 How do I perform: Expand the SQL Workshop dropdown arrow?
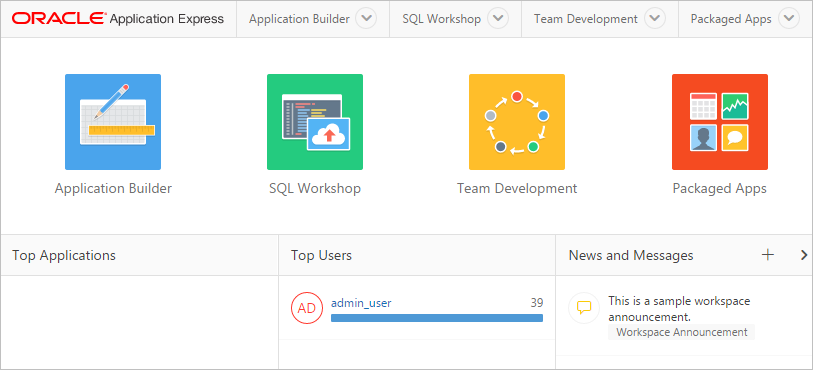tap(498, 19)
